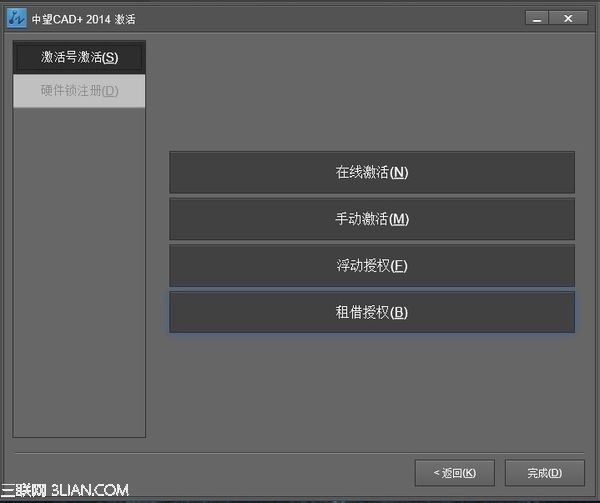Select the 激活号激活(S) tab
600x503 pixels.
pyautogui.click(x=79, y=57)
